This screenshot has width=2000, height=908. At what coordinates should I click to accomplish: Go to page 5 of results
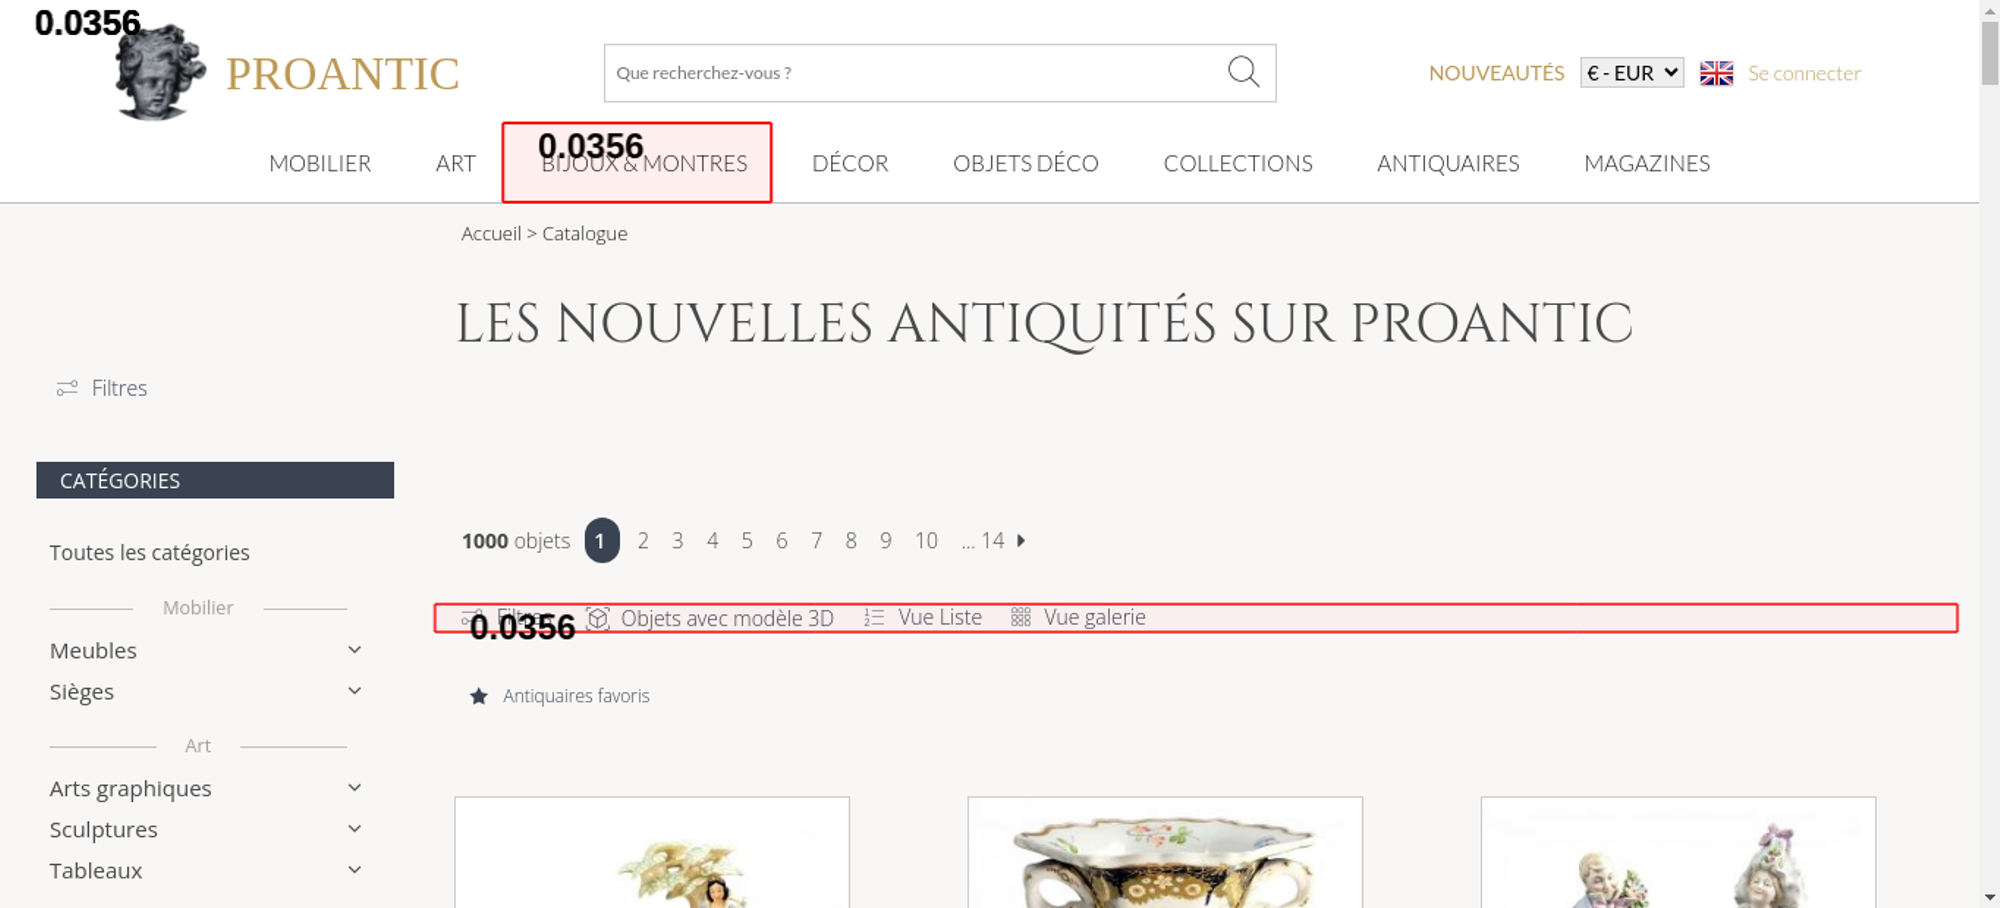coord(747,541)
